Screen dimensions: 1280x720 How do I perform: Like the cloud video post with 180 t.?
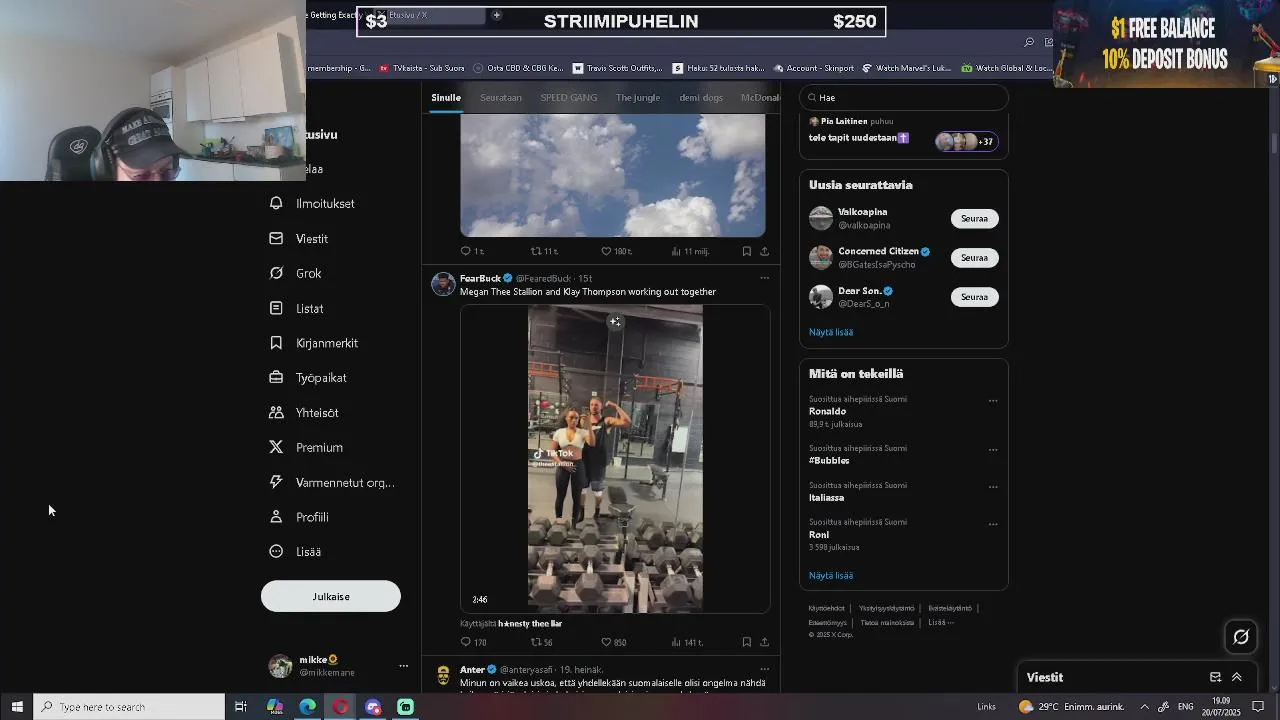[606, 251]
